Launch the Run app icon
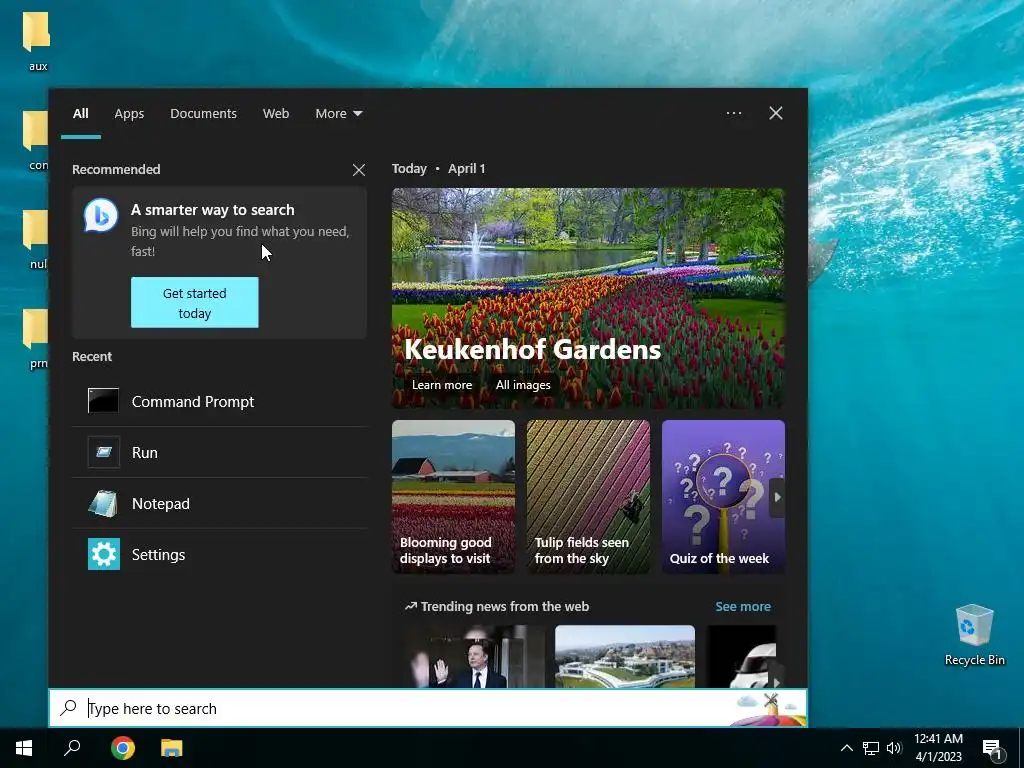The width and height of the screenshot is (1024, 768). (x=104, y=453)
